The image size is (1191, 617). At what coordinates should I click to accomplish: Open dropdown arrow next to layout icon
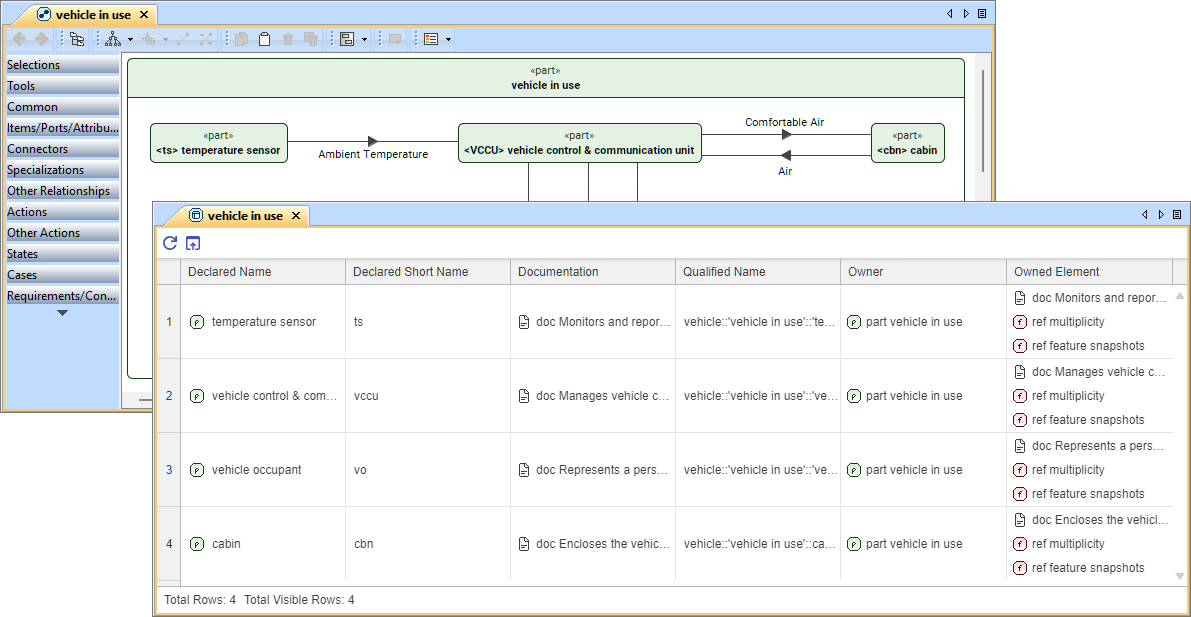tap(130, 40)
